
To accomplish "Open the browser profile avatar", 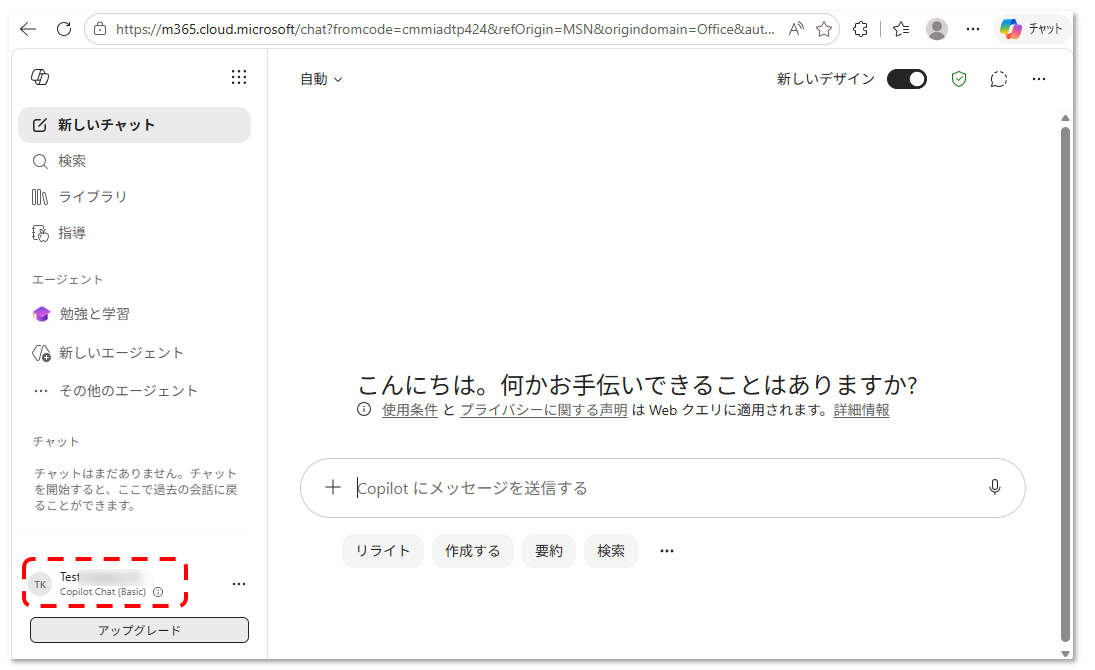I will click(x=936, y=29).
